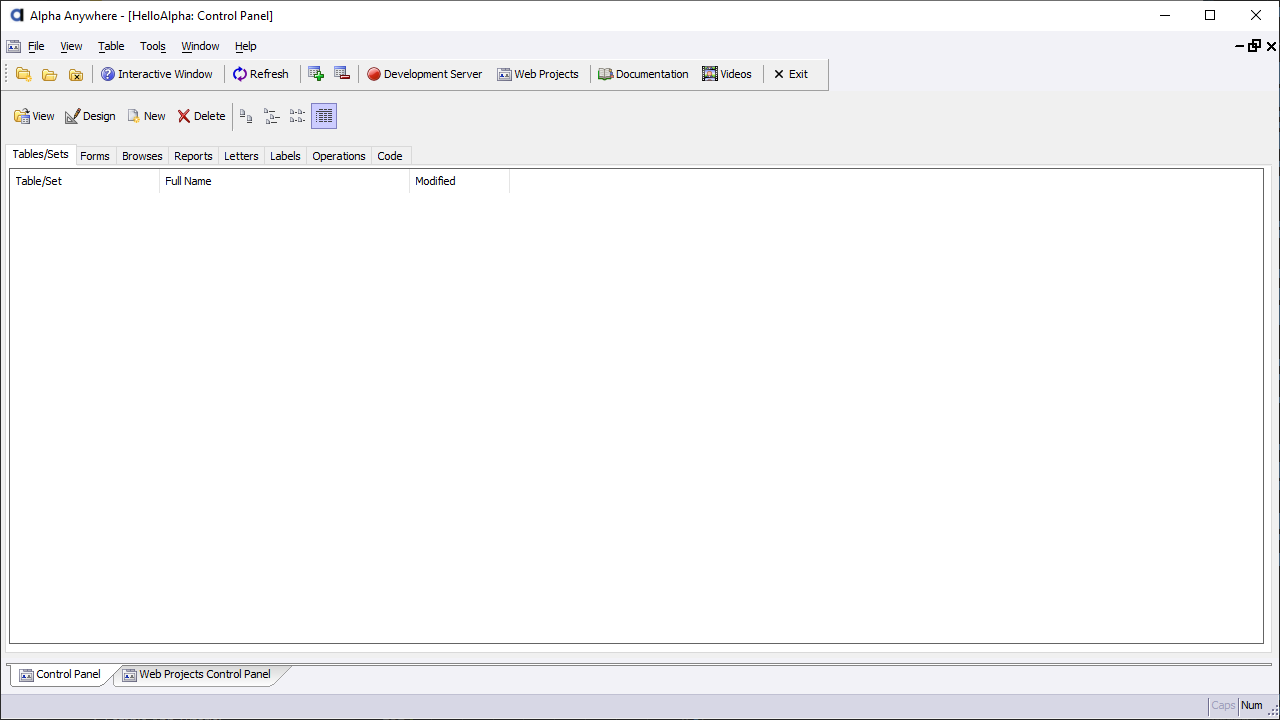The height and width of the screenshot is (720, 1280).
Task: Click the add table to database icon
Action: tap(316, 74)
